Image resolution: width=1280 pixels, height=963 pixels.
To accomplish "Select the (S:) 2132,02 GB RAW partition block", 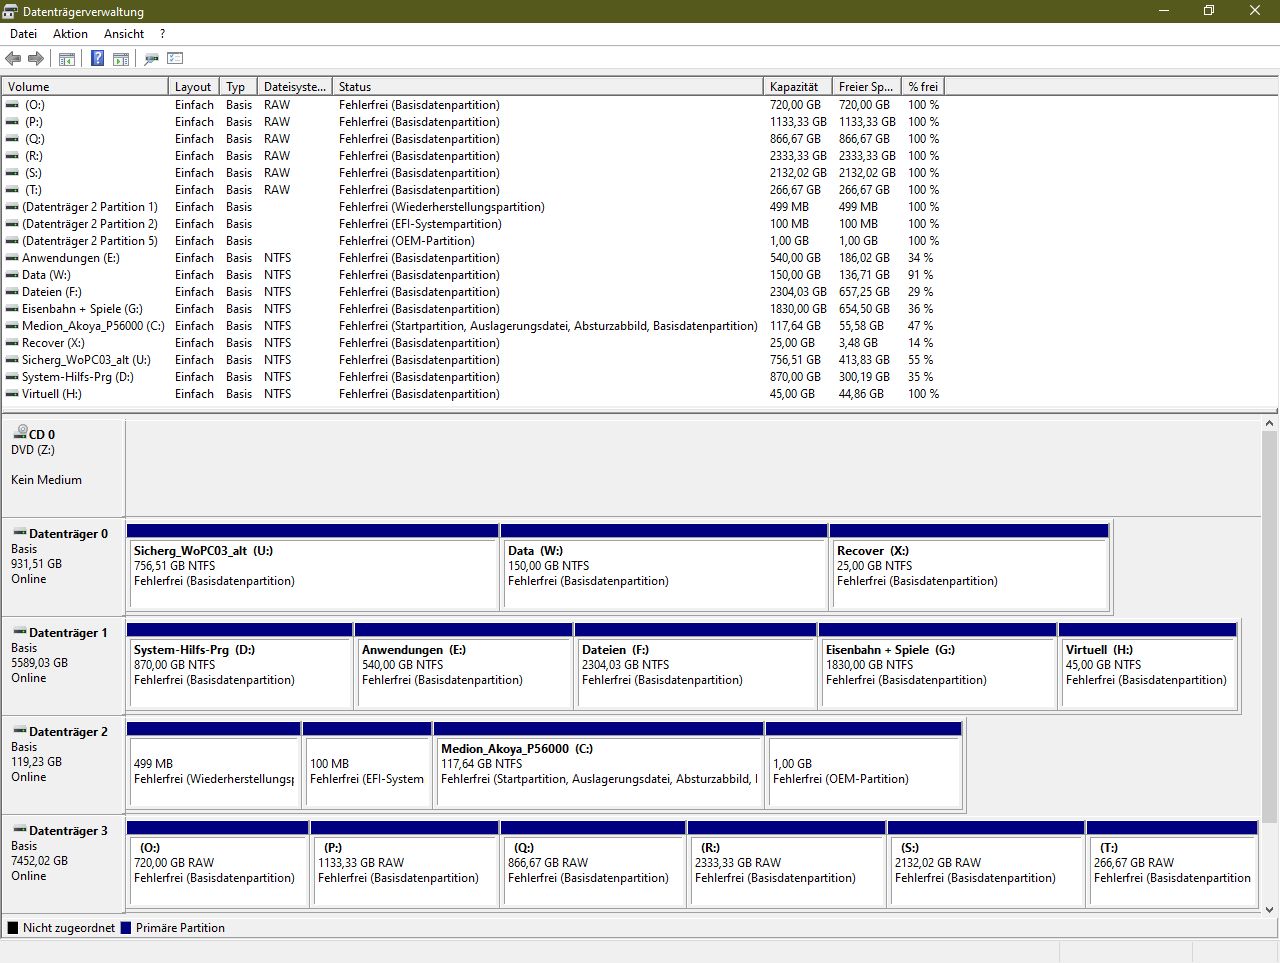I will [x=986, y=863].
